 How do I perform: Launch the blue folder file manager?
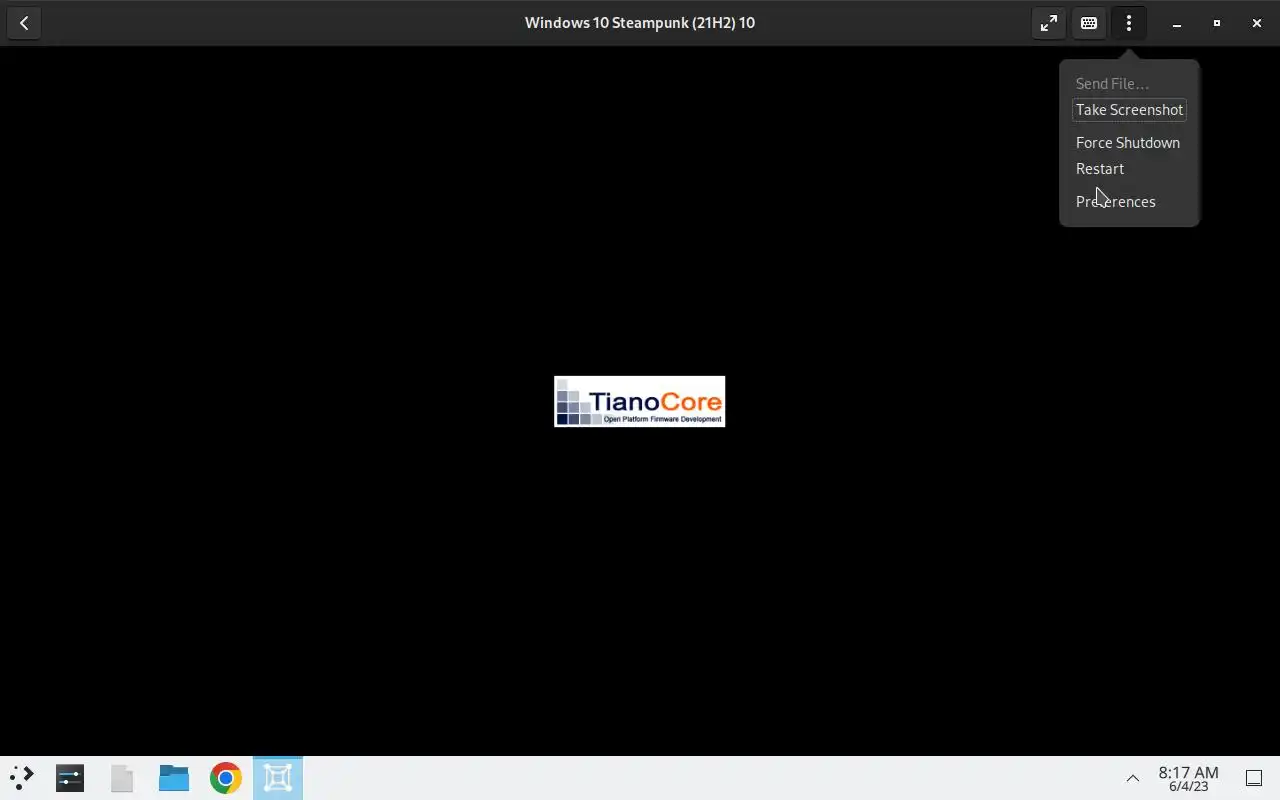tap(174, 778)
